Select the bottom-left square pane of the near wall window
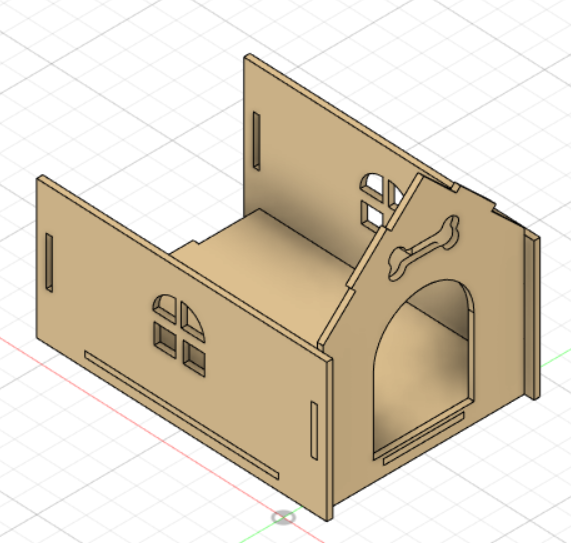The height and width of the screenshot is (543, 571). coord(165,339)
